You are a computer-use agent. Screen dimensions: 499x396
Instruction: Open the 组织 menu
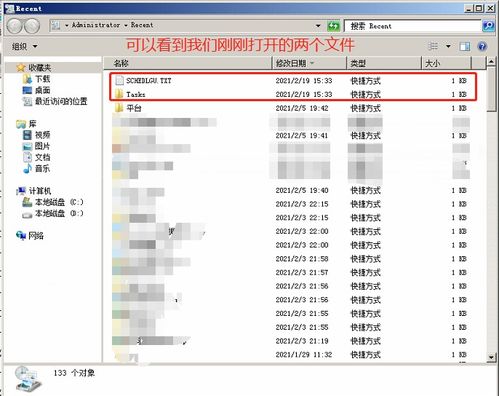coord(24,46)
